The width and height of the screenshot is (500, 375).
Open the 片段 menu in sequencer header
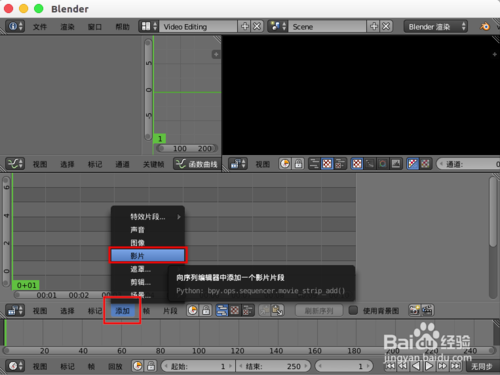[170, 311]
